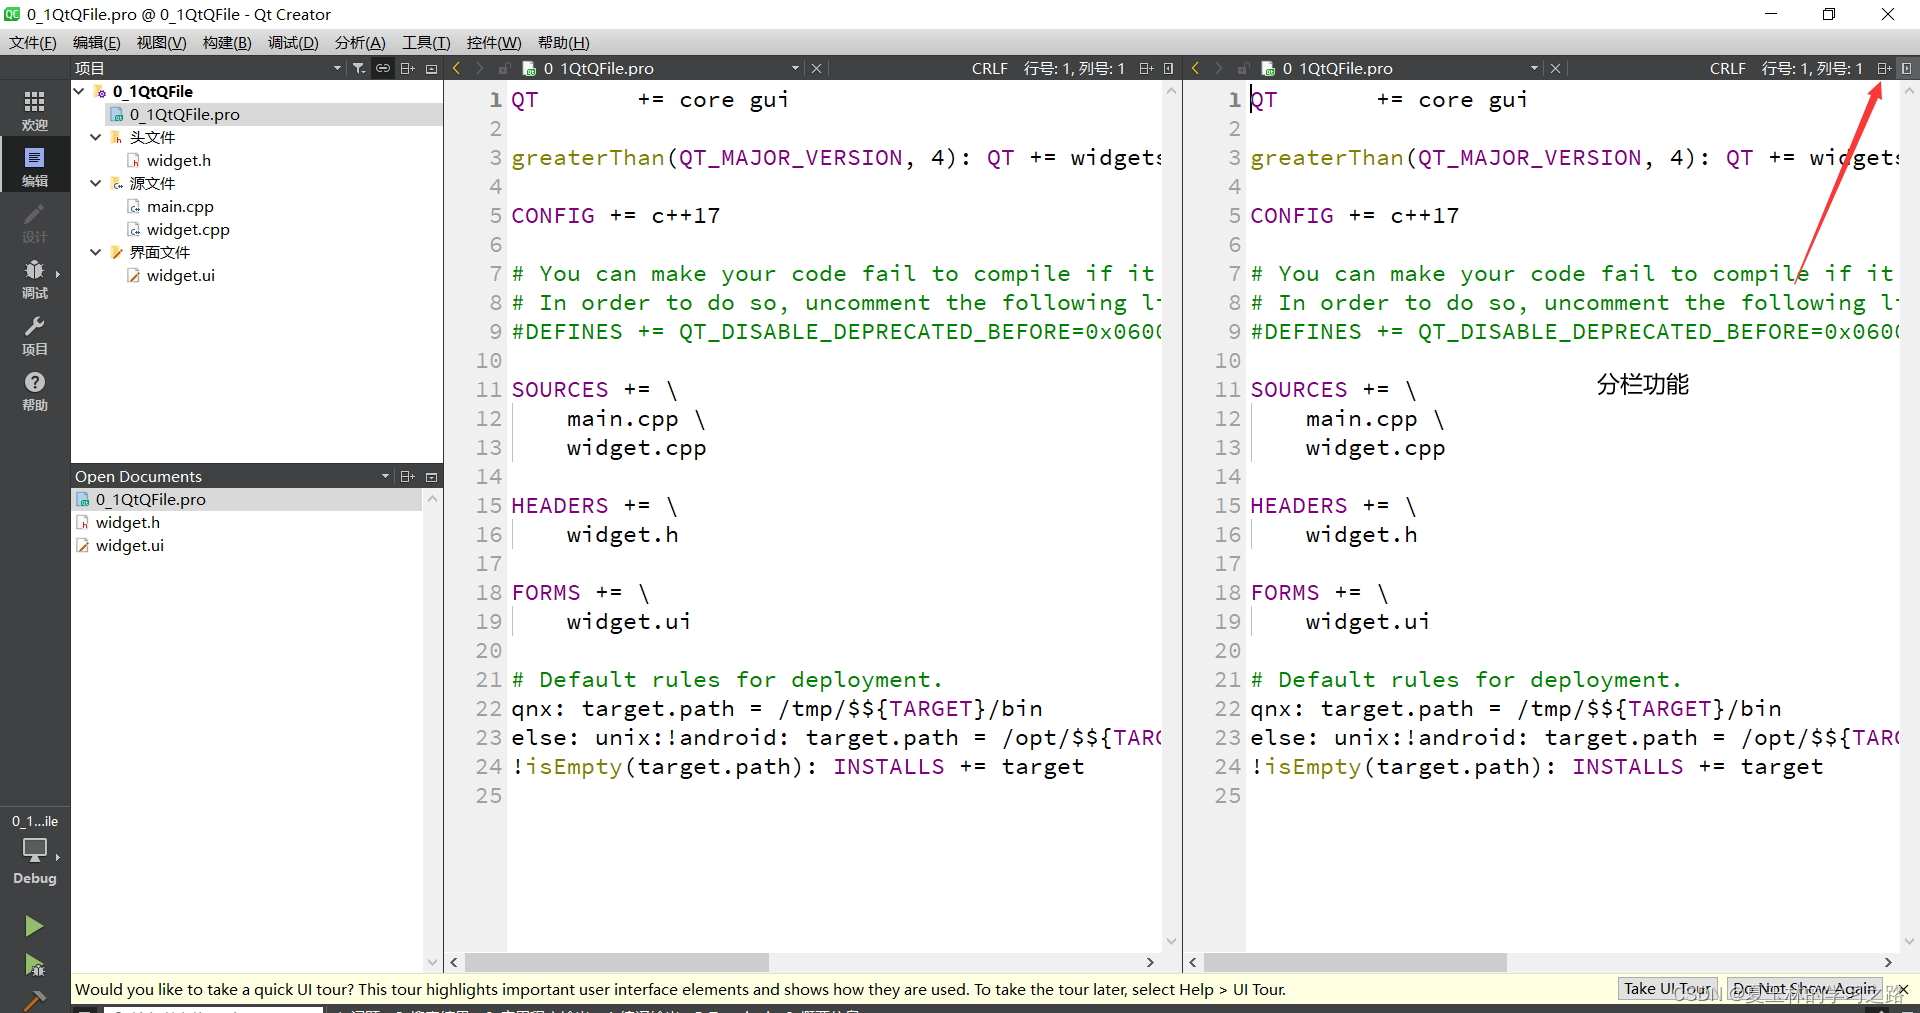
Task: Click right editor horizontal scrollbar thumb
Action: pyautogui.click(x=1355, y=962)
